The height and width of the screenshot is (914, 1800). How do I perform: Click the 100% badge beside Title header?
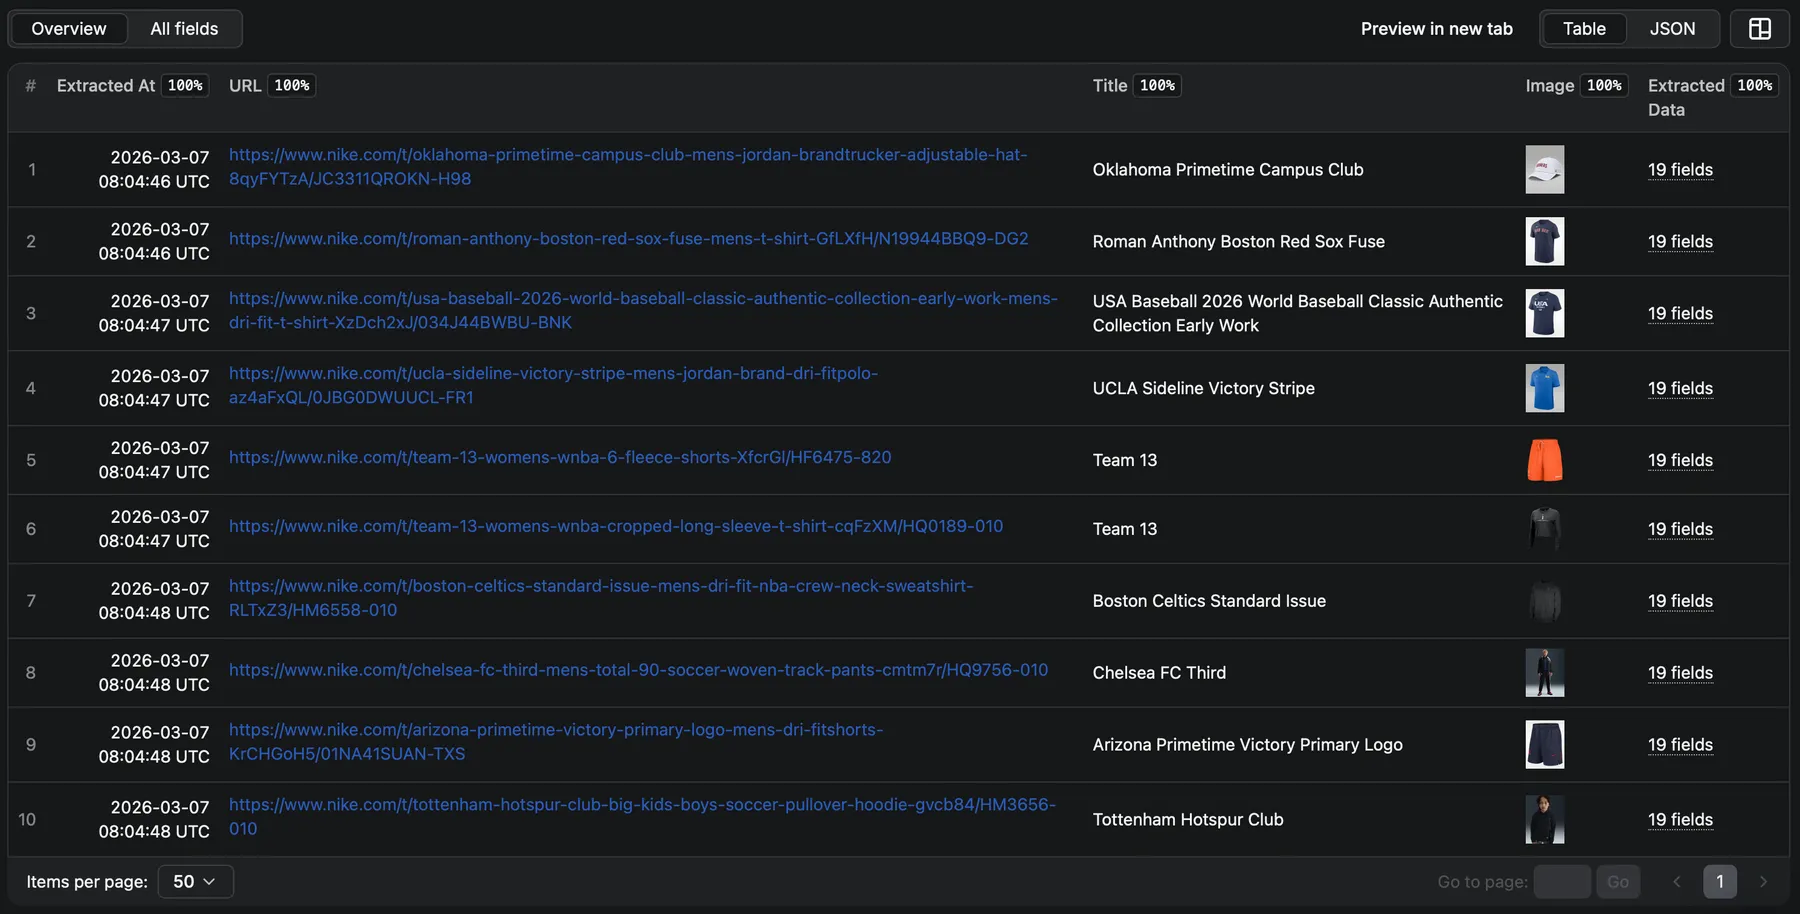tap(1157, 85)
